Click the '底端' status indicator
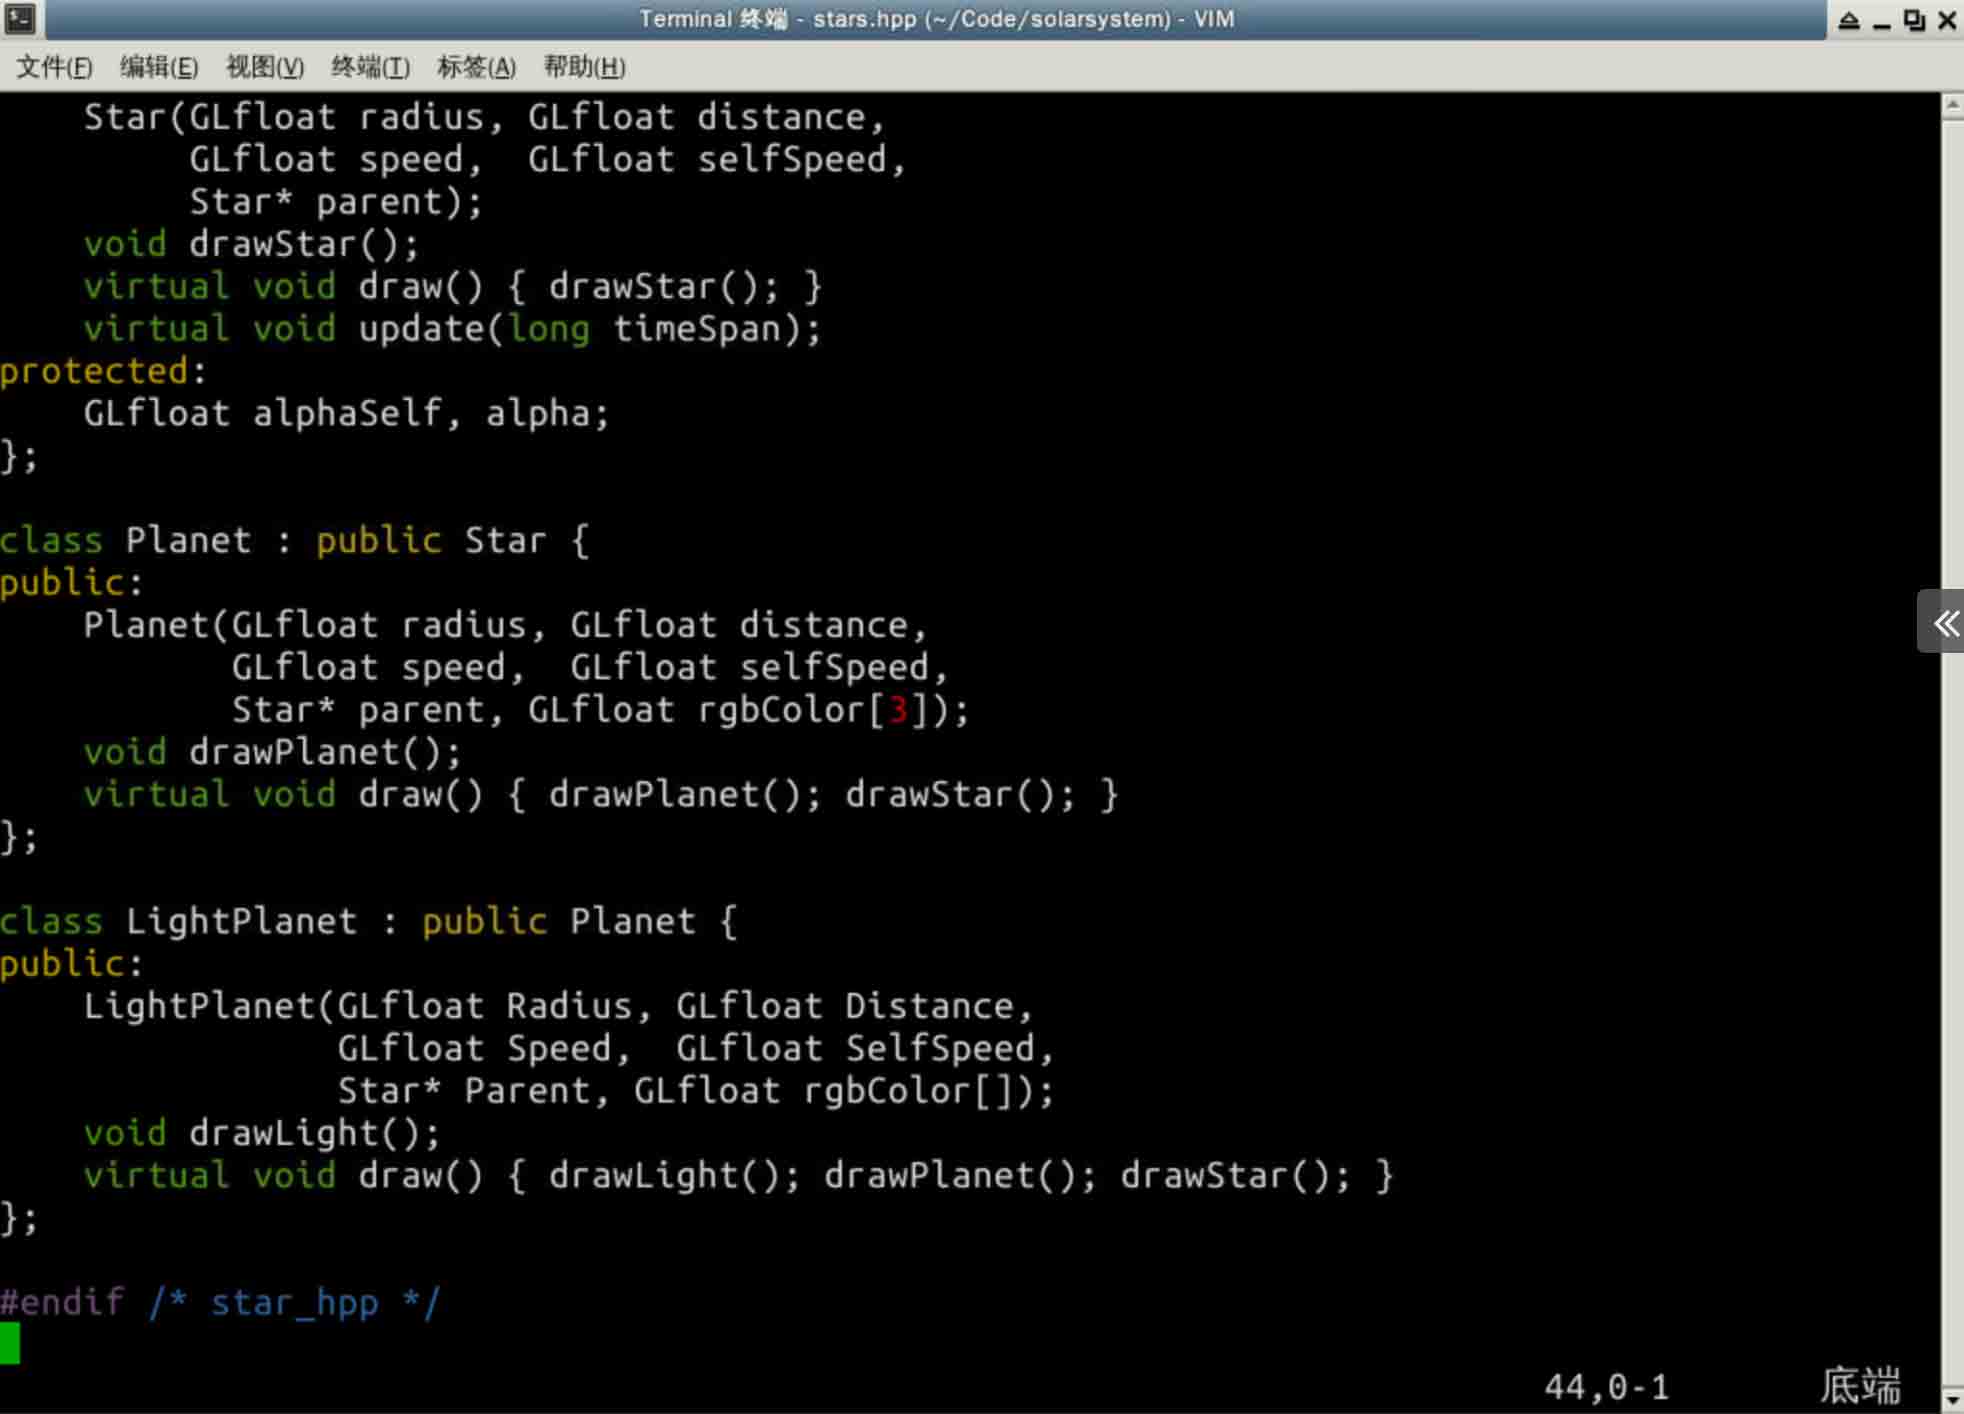 point(1859,1386)
